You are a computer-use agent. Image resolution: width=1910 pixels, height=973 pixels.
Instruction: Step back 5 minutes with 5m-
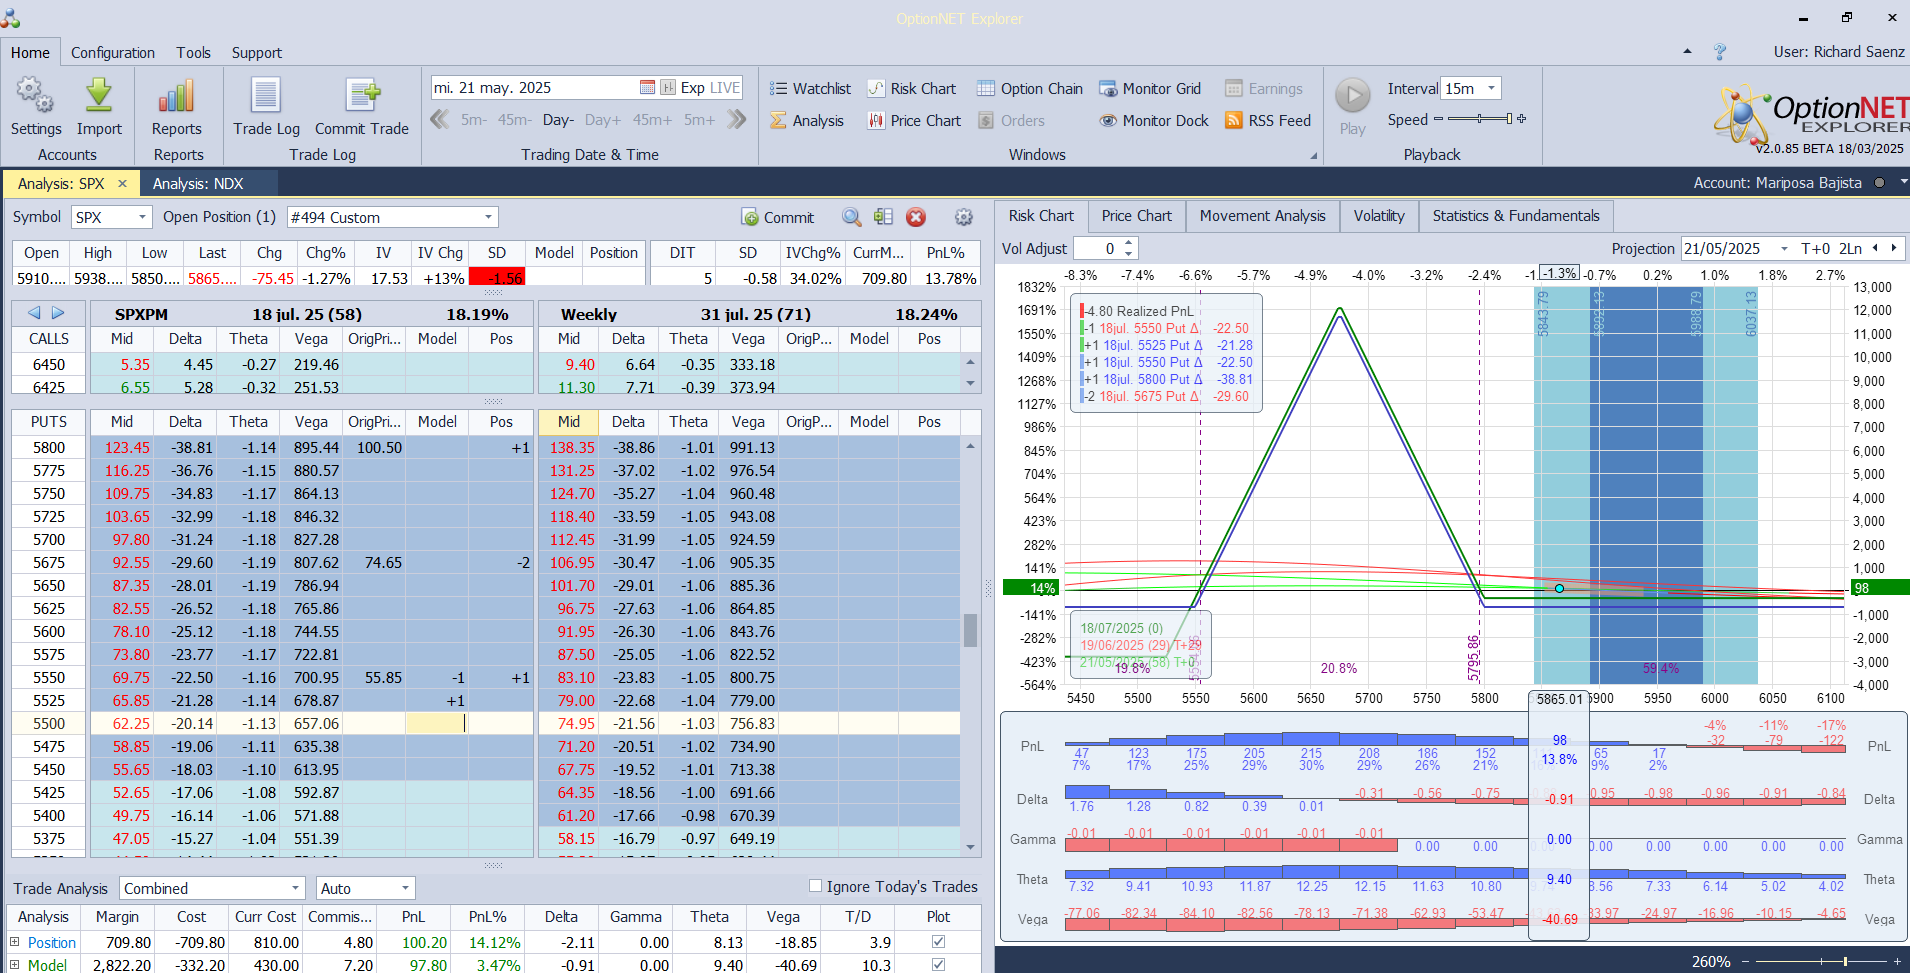[x=474, y=120]
